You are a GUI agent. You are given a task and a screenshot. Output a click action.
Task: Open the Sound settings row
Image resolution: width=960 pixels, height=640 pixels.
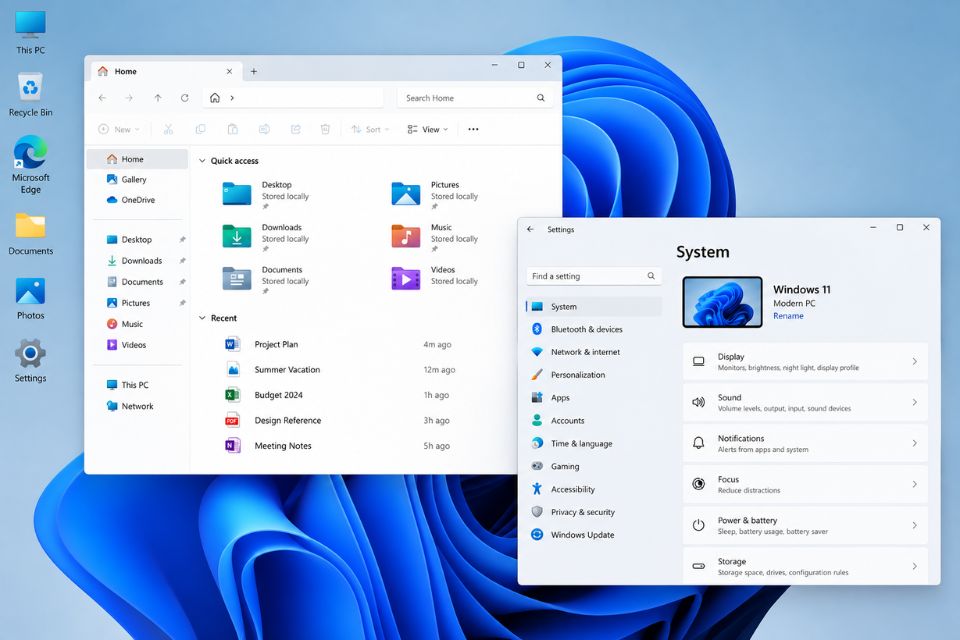pyautogui.click(x=805, y=402)
